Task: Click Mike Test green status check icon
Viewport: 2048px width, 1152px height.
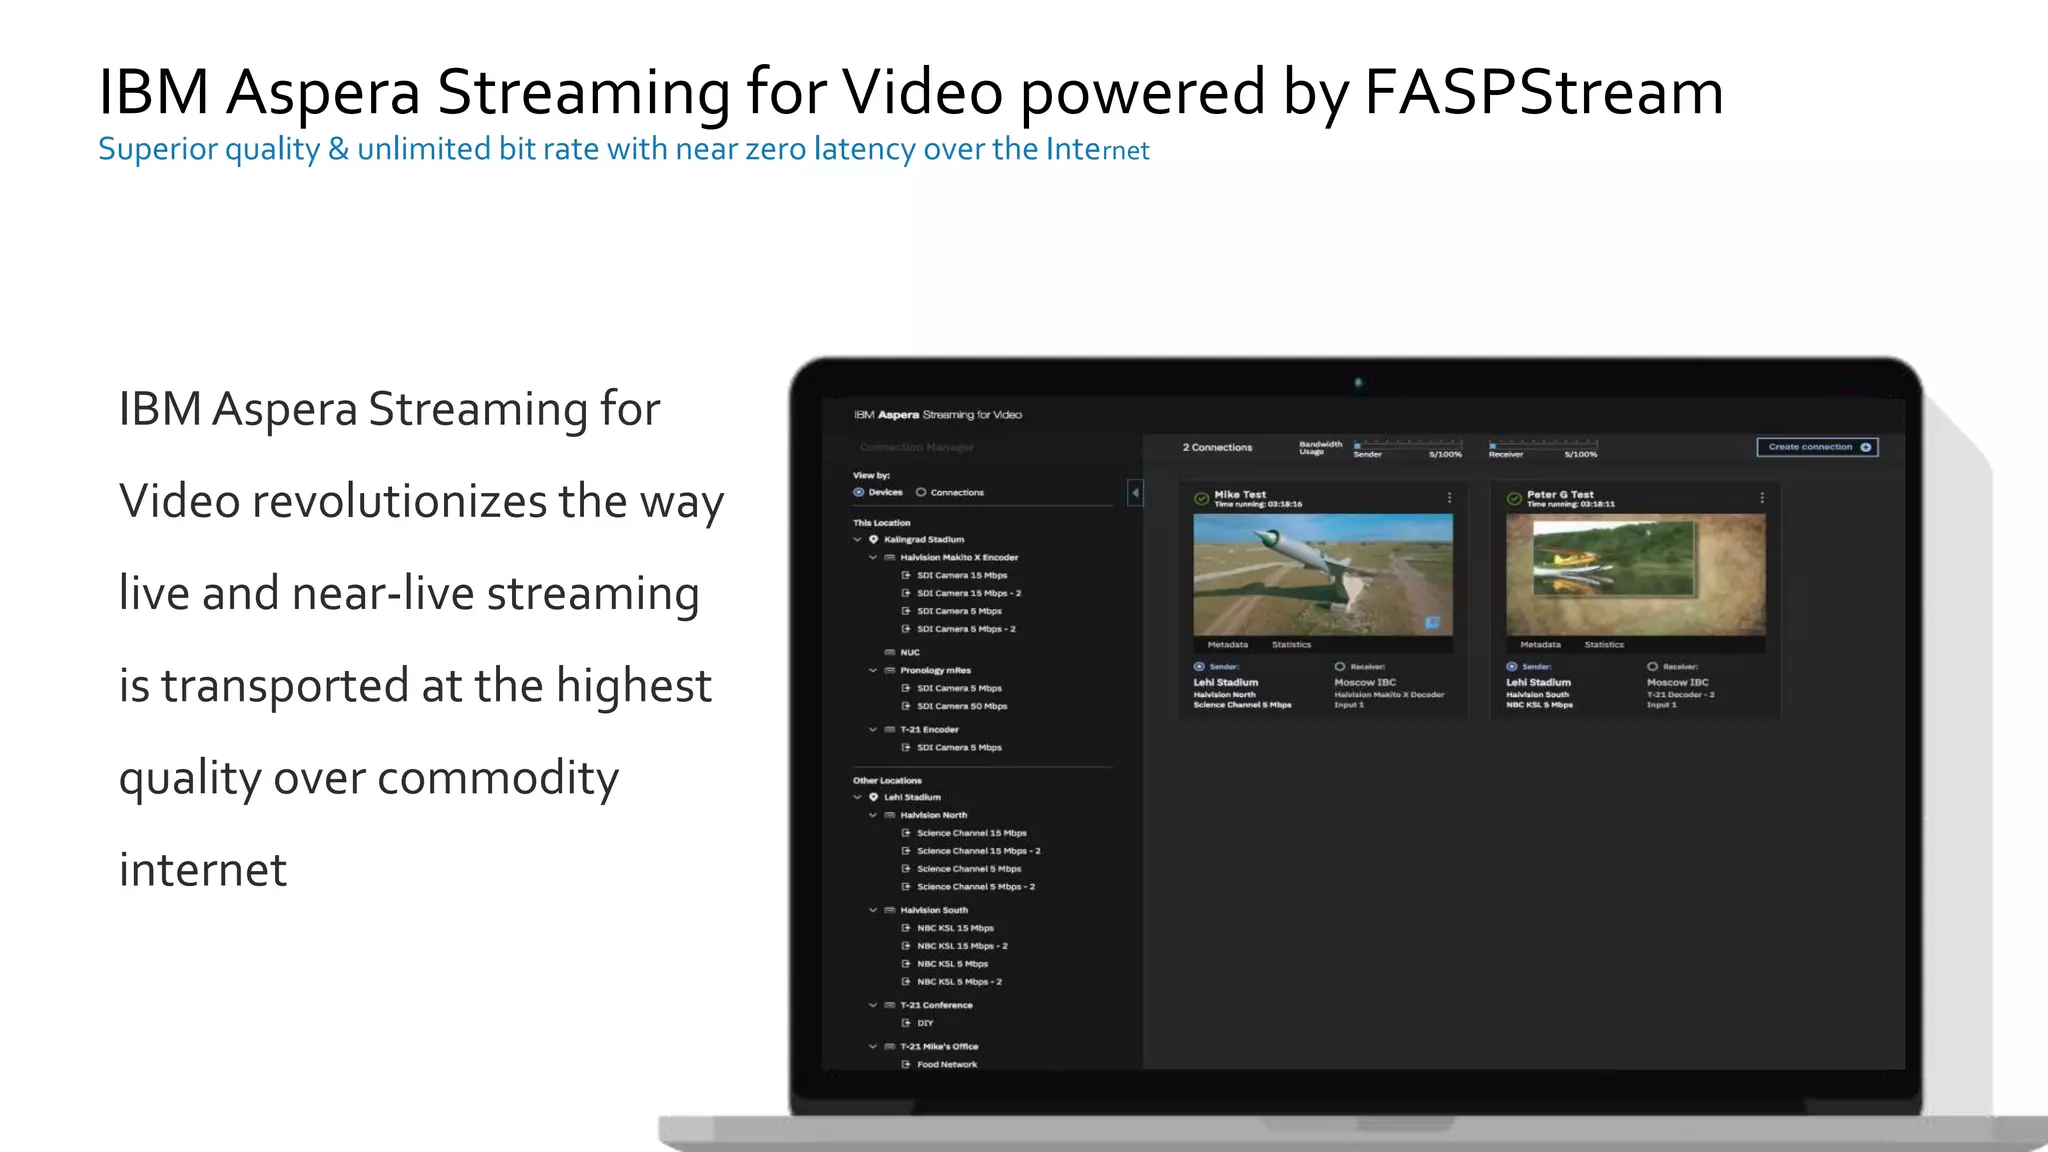Action: tap(1201, 498)
